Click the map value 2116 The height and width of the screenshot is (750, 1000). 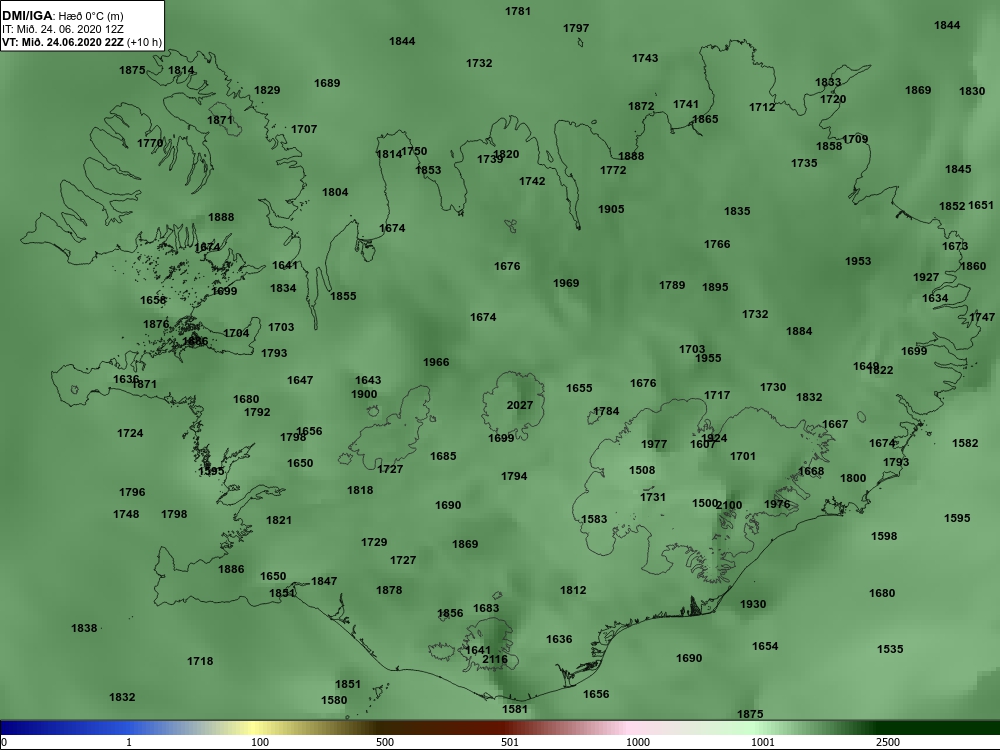pos(495,659)
